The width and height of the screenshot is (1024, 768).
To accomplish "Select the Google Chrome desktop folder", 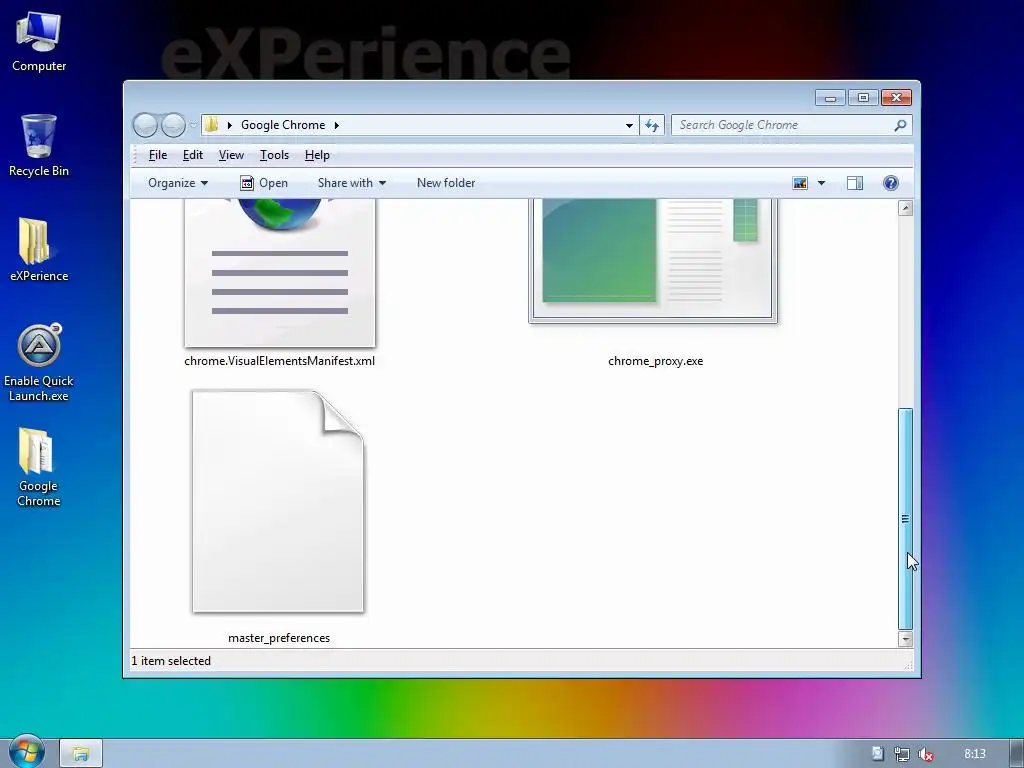I will (39, 467).
